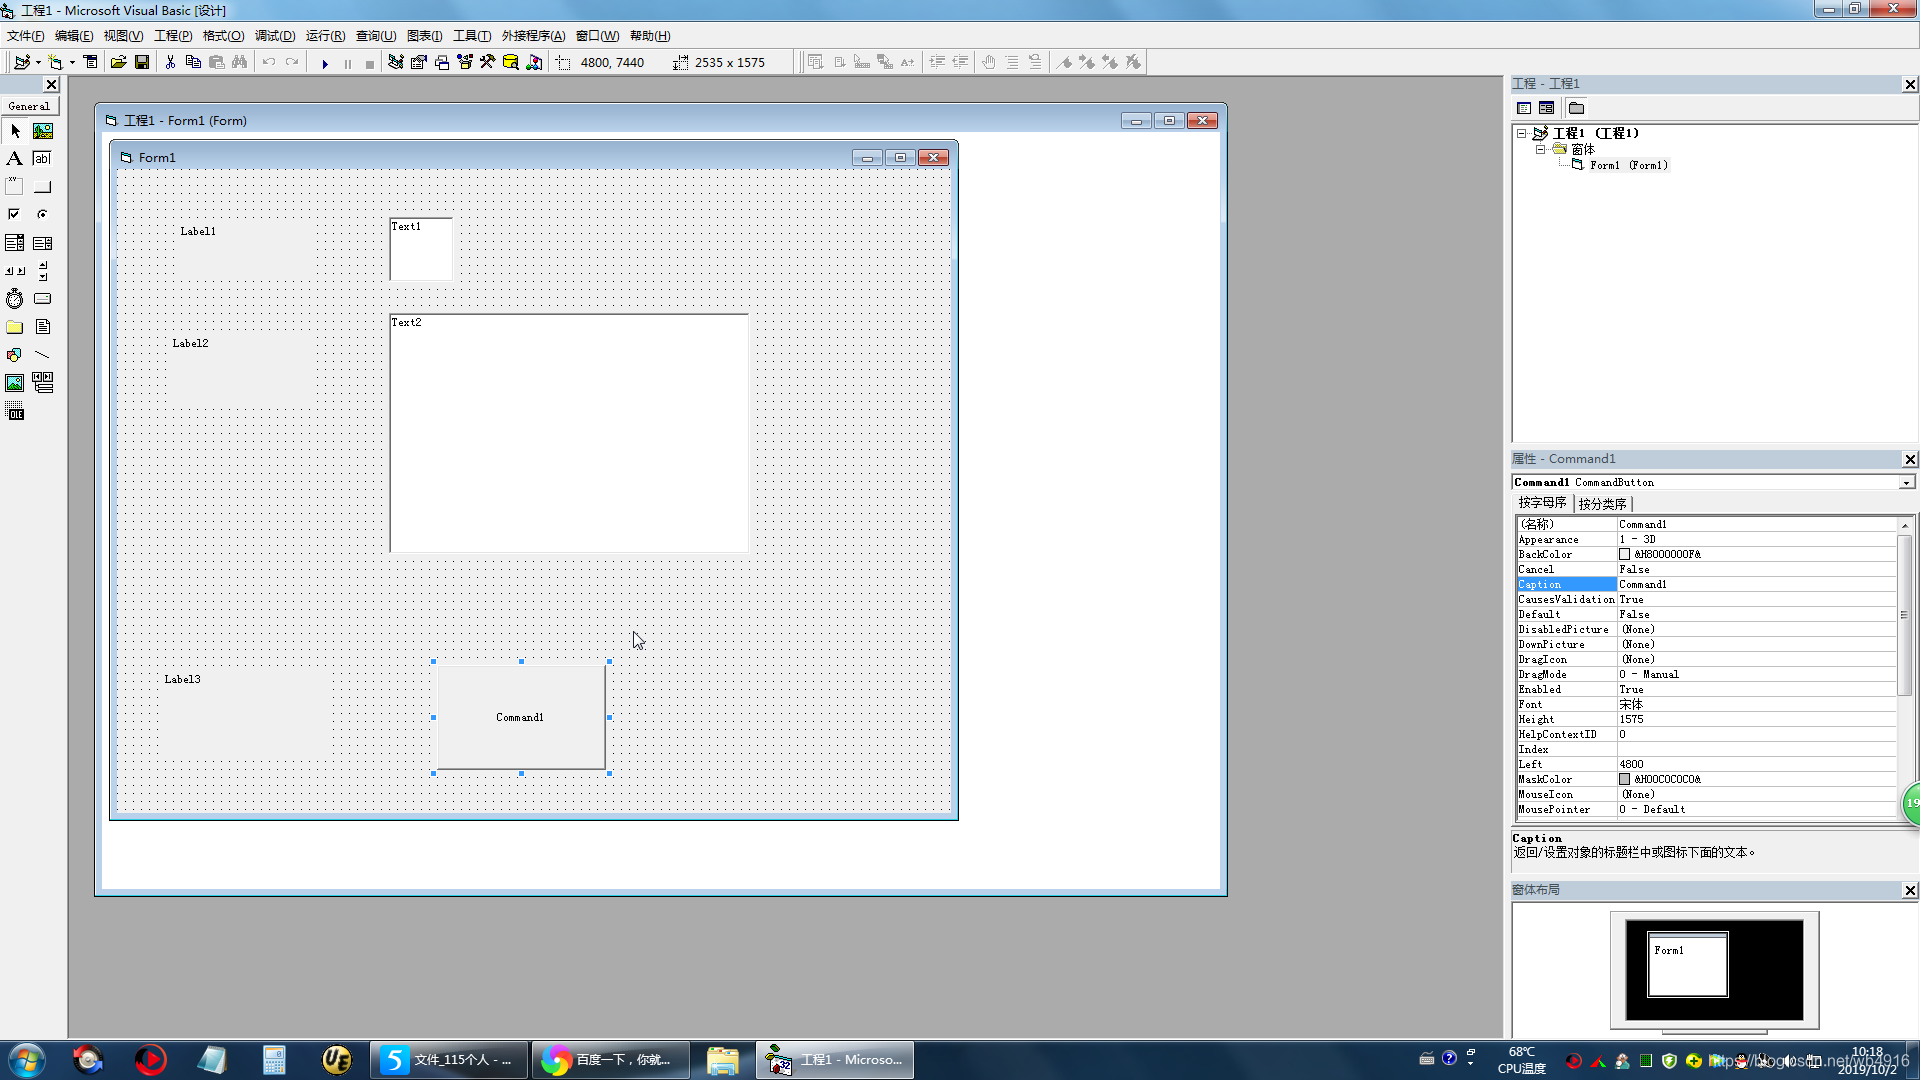The image size is (1920, 1080).
Task: Click the General toolbox tab button
Action: tap(29, 106)
